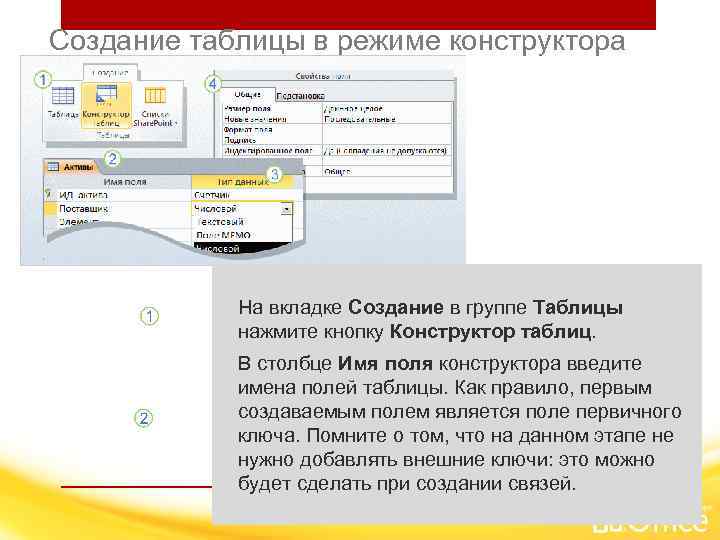Click the Размер поля property label
720x540 pixels.
247,109
